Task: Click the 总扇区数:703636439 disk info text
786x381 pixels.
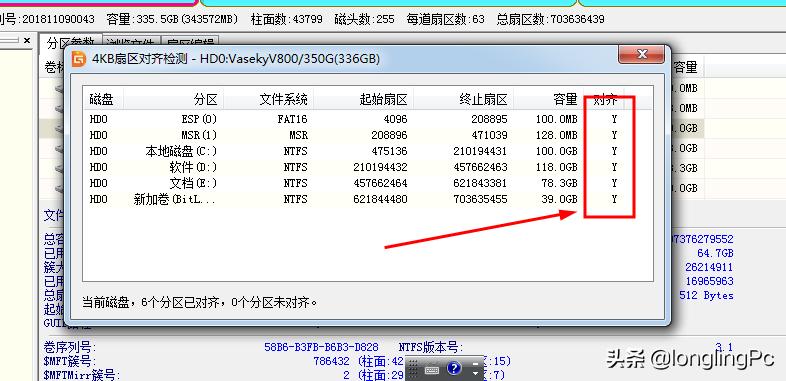Action: [x=550, y=20]
